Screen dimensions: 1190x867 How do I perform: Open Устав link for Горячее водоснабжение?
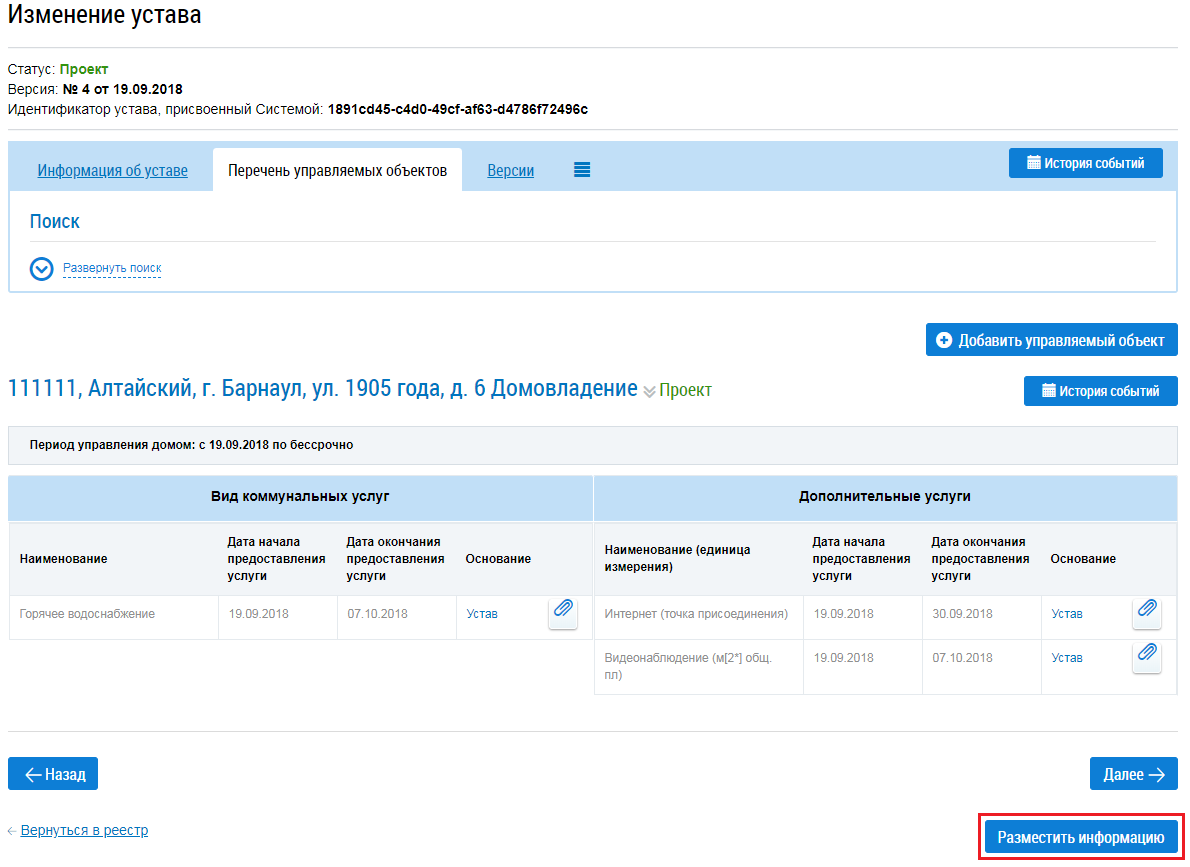click(x=482, y=614)
